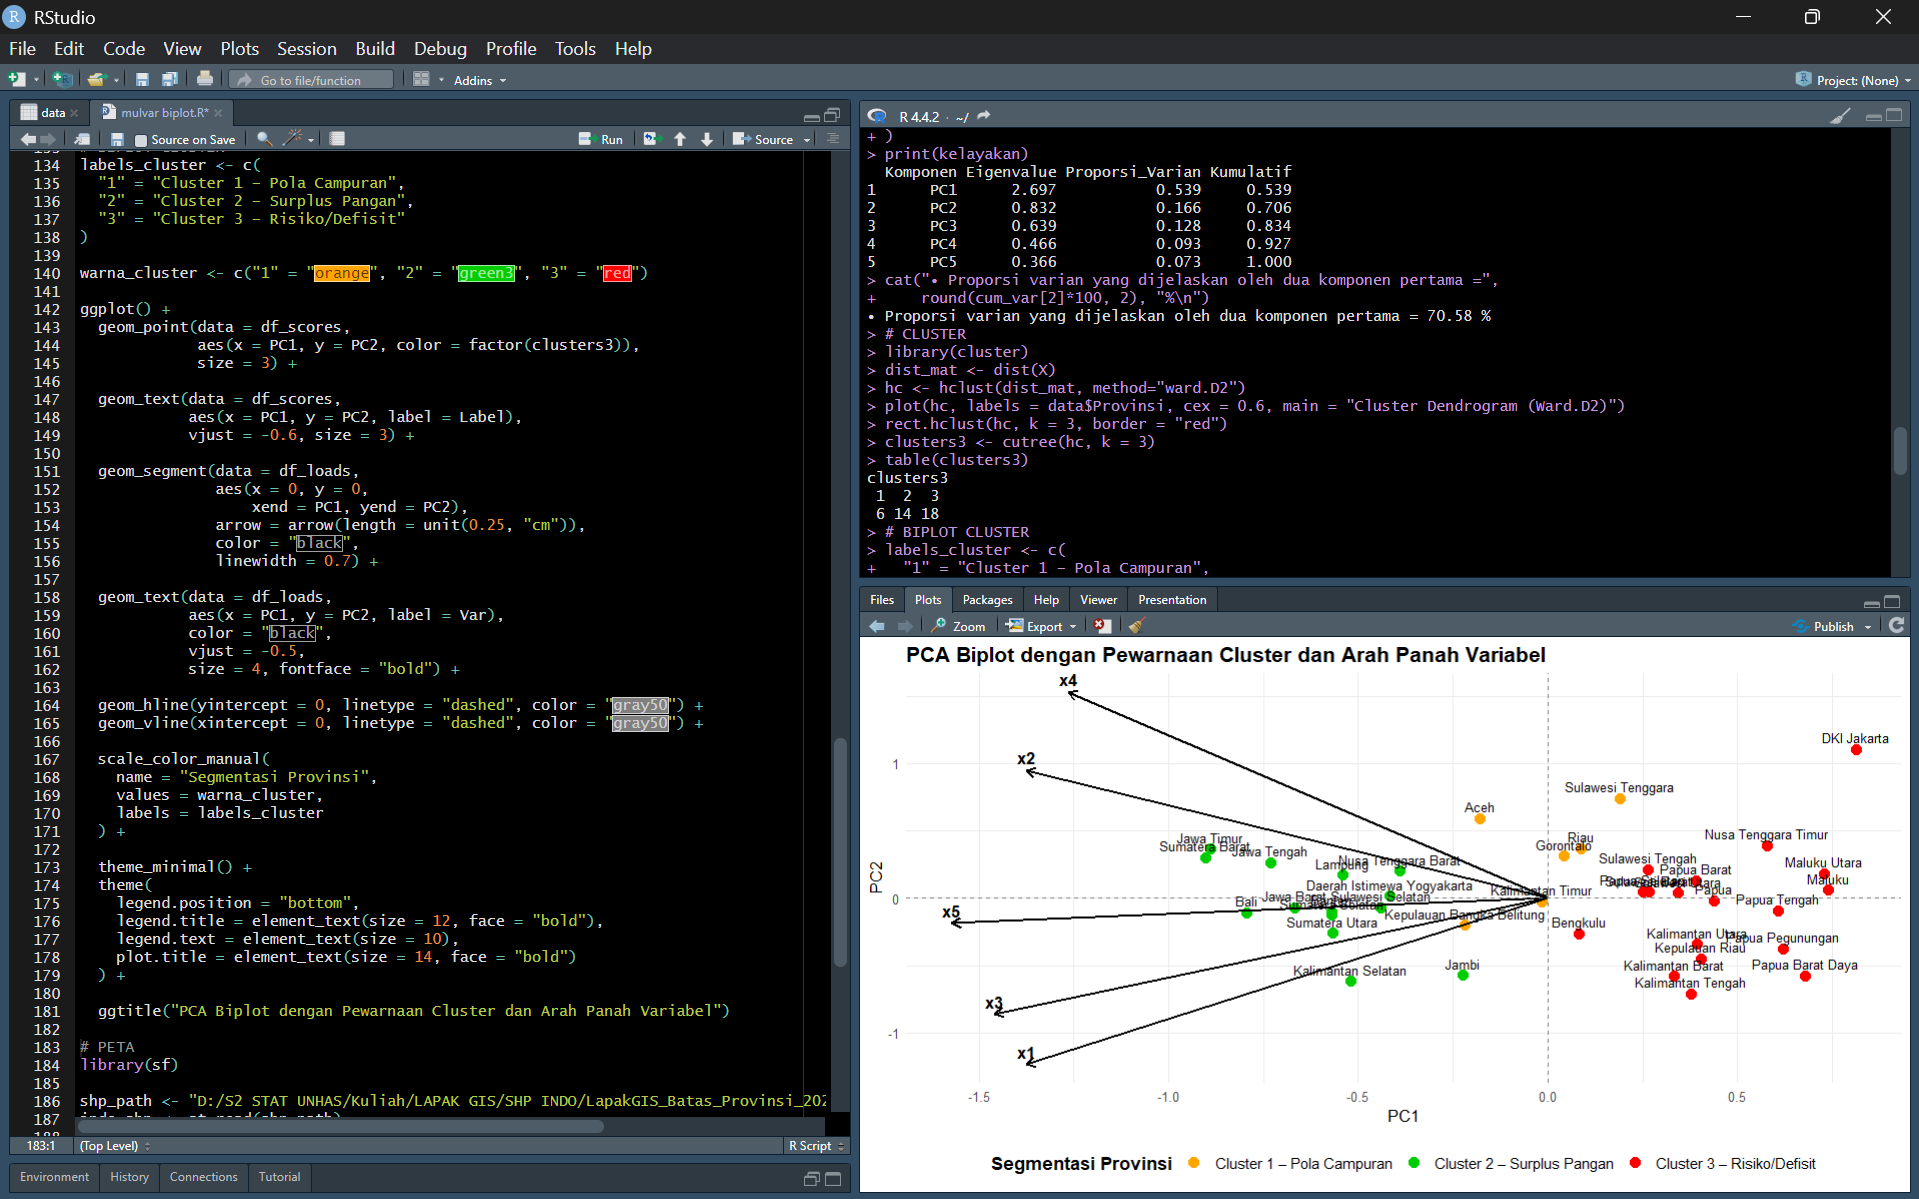Viewport: 1919px width, 1199px height.
Task: Click the Run button in the editor
Action: (x=601, y=139)
